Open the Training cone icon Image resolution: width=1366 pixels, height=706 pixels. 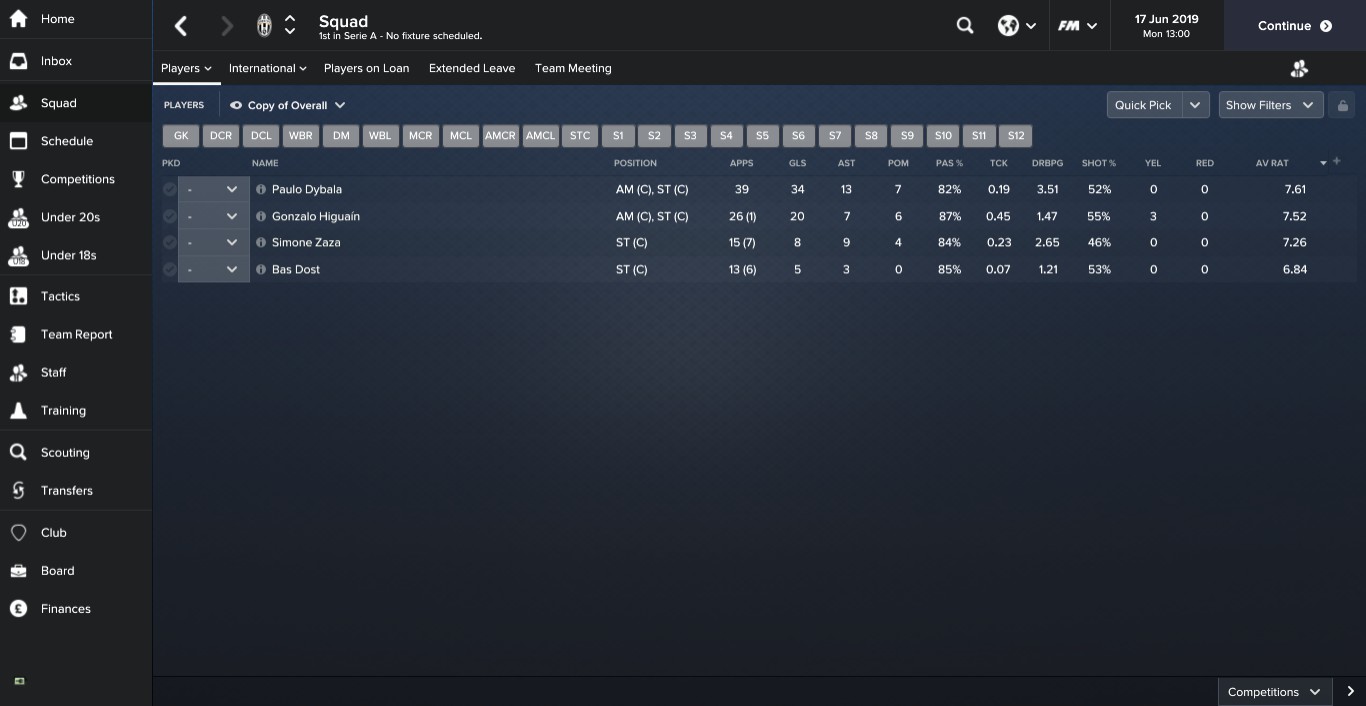(x=18, y=410)
